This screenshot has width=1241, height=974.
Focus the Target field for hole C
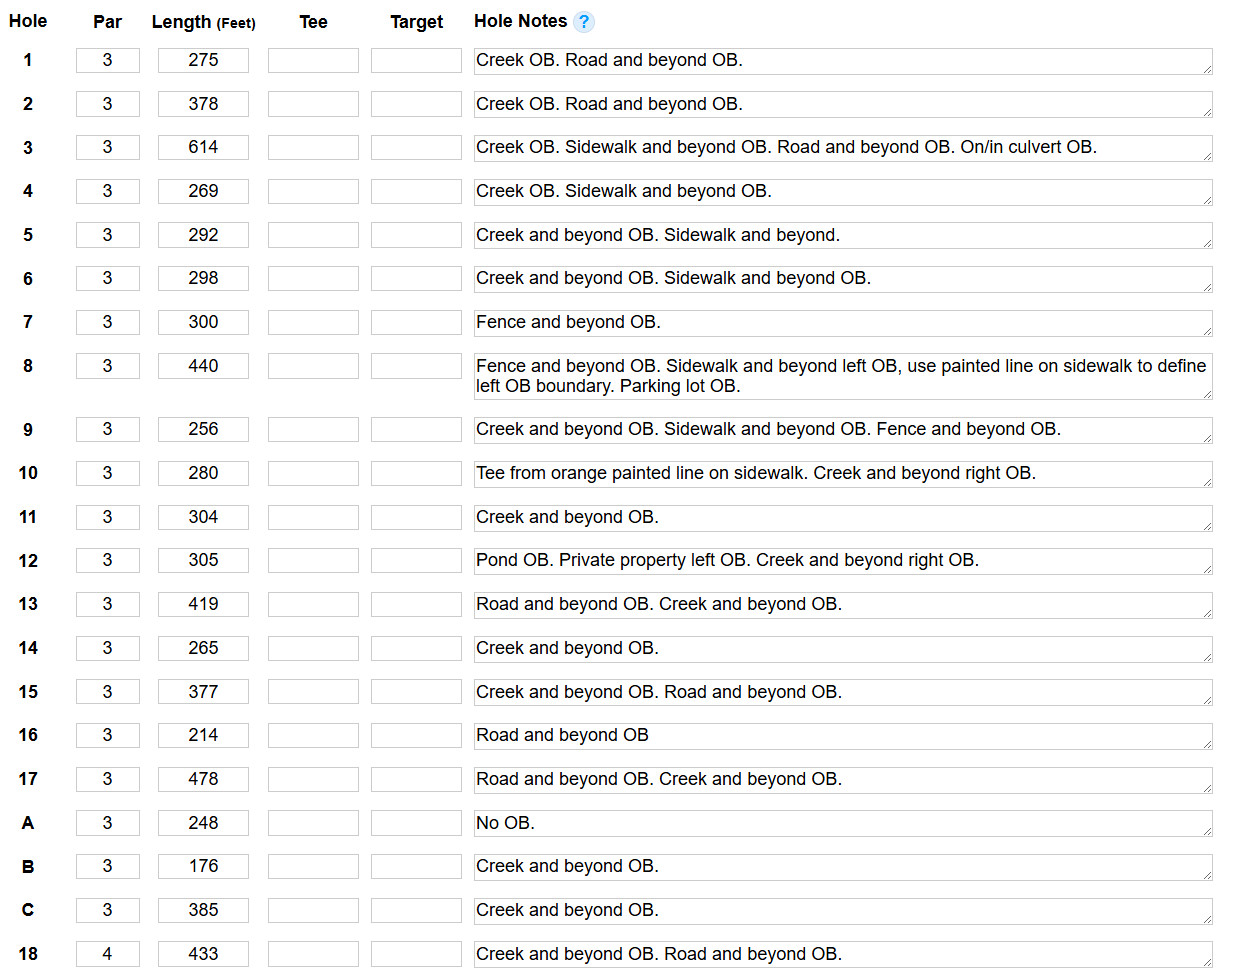click(416, 910)
